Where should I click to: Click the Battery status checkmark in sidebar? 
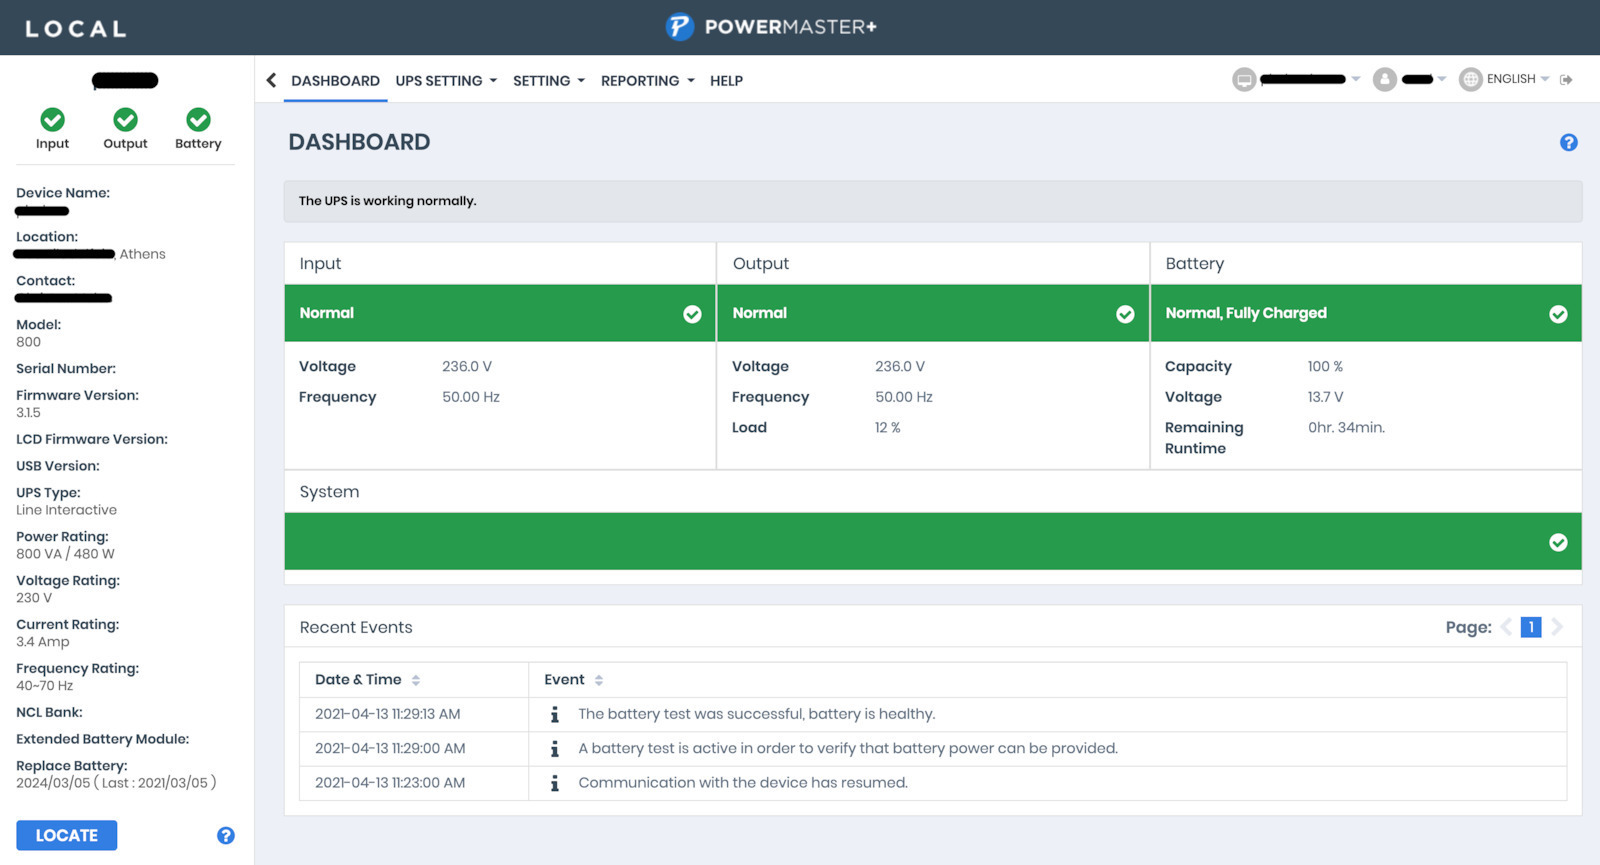coord(198,120)
